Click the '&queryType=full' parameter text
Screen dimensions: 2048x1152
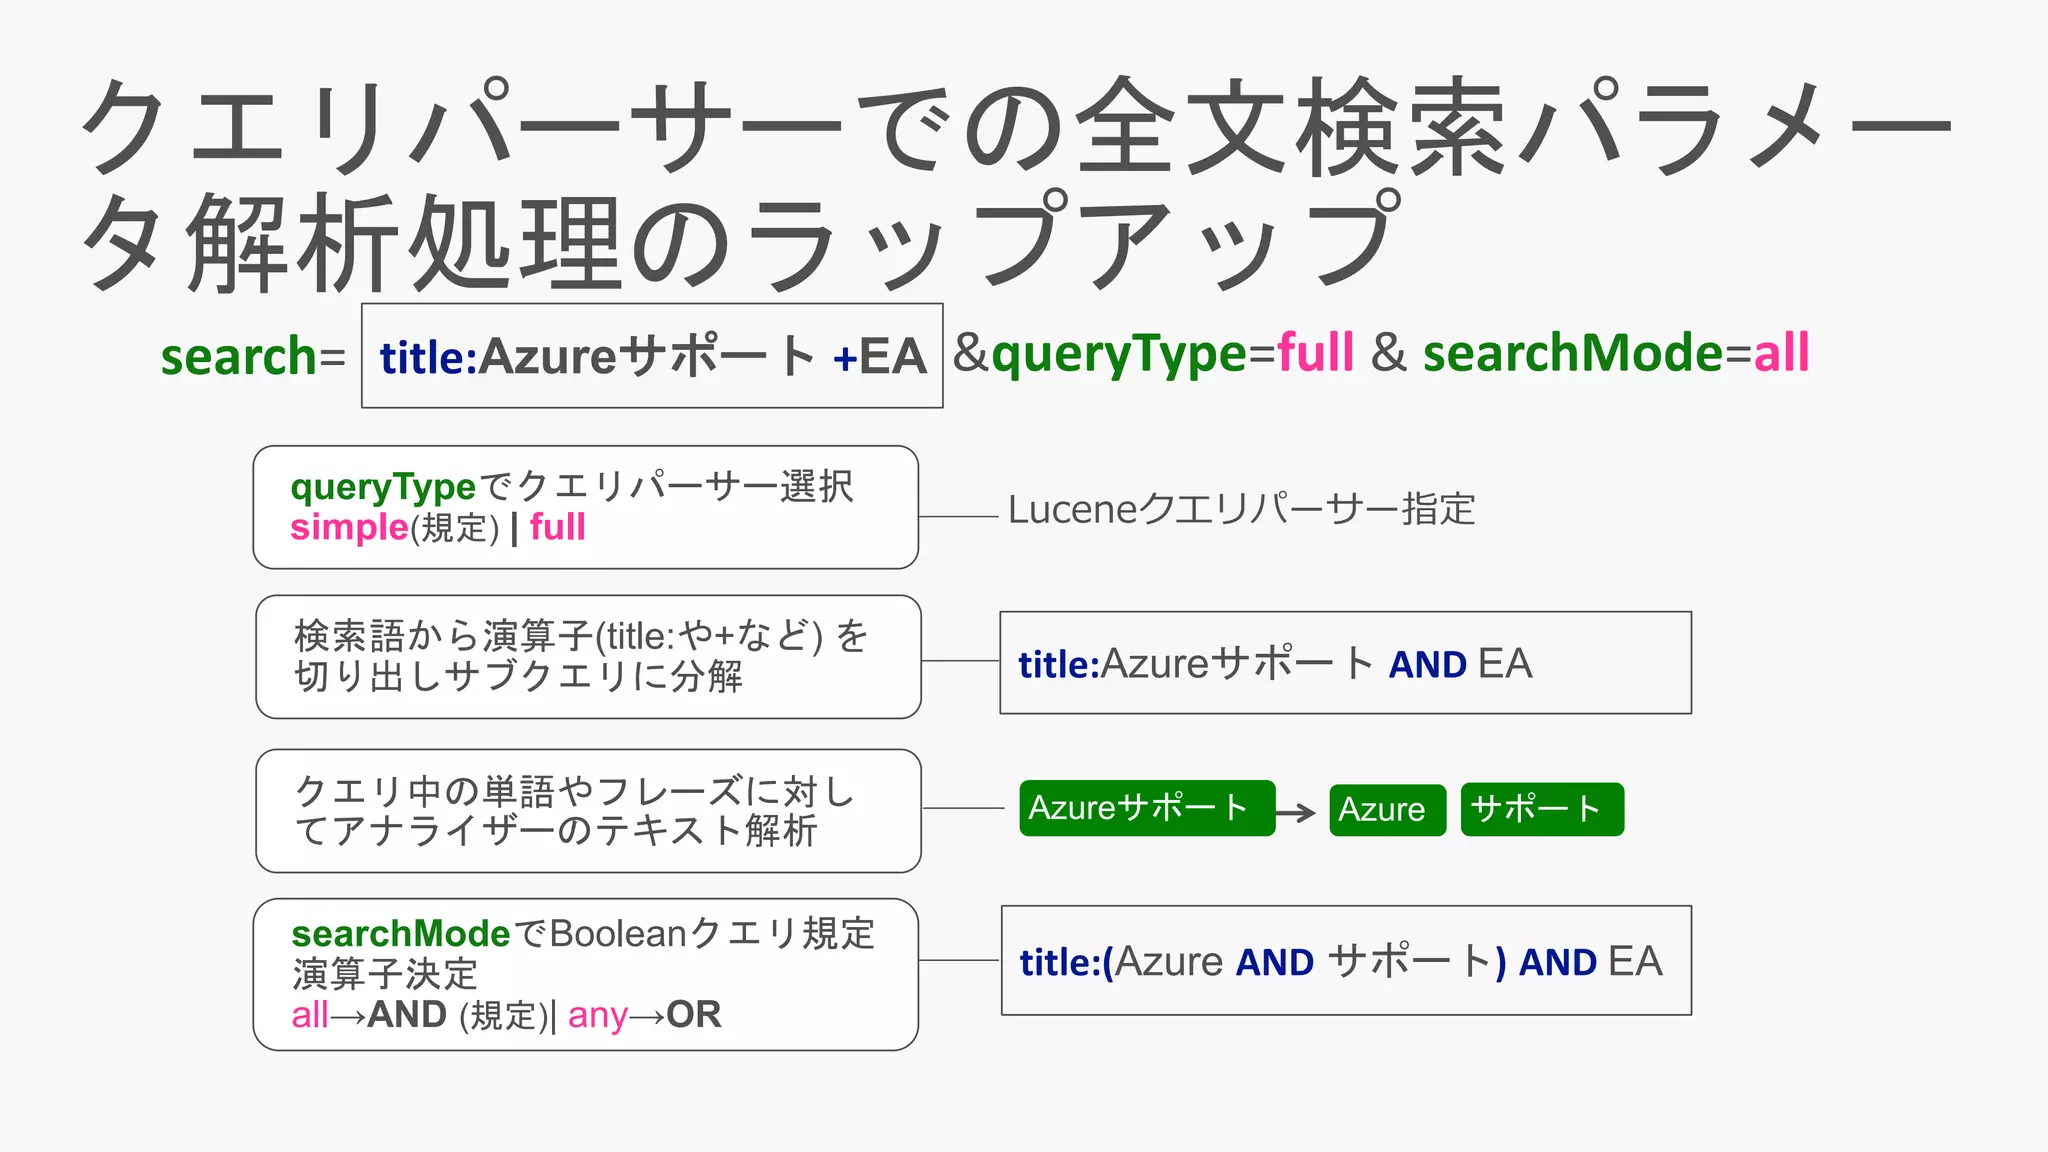point(1153,353)
